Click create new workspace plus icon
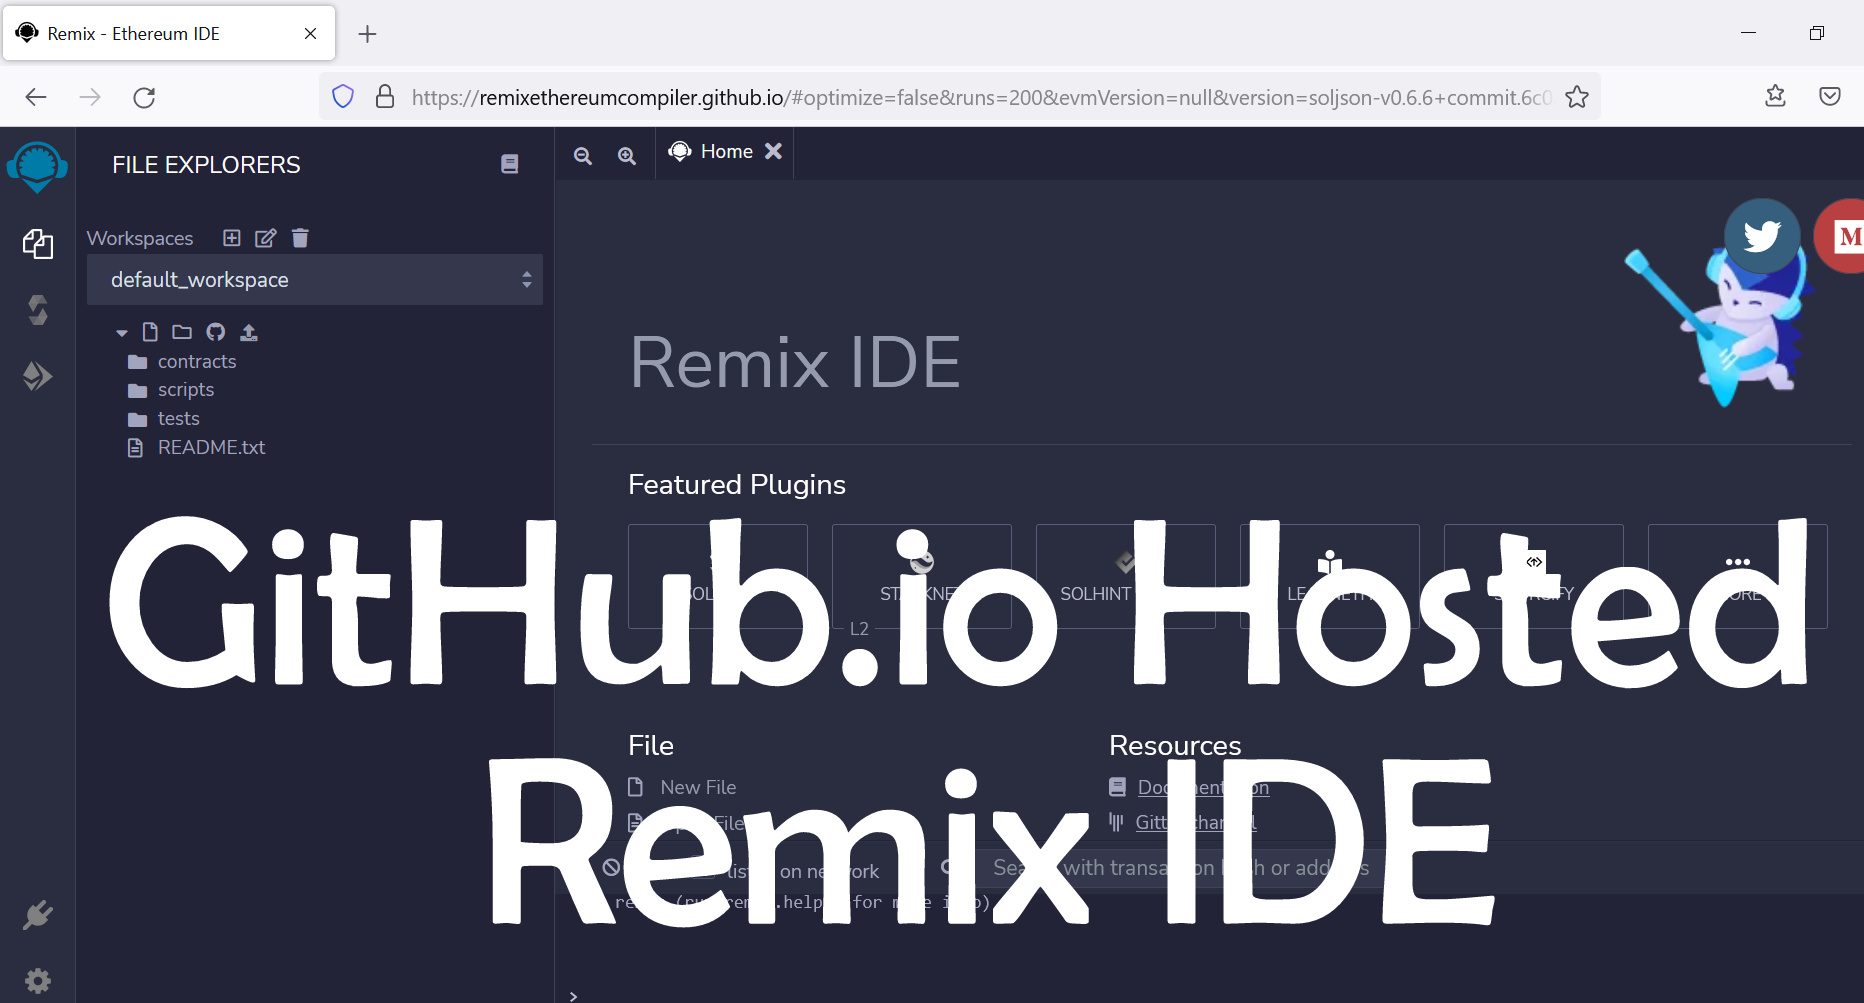The height and width of the screenshot is (1003, 1864). [x=232, y=238]
